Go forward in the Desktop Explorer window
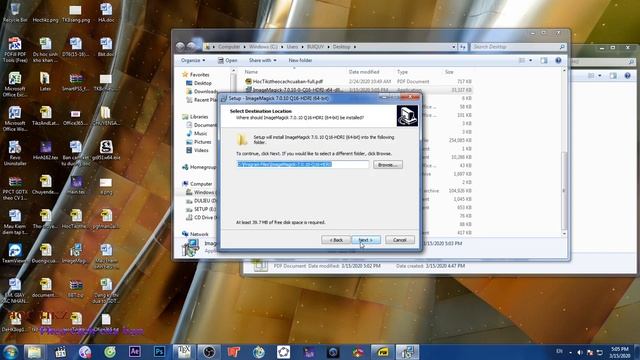Screen dimensions: 640x360 tap(191, 47)
